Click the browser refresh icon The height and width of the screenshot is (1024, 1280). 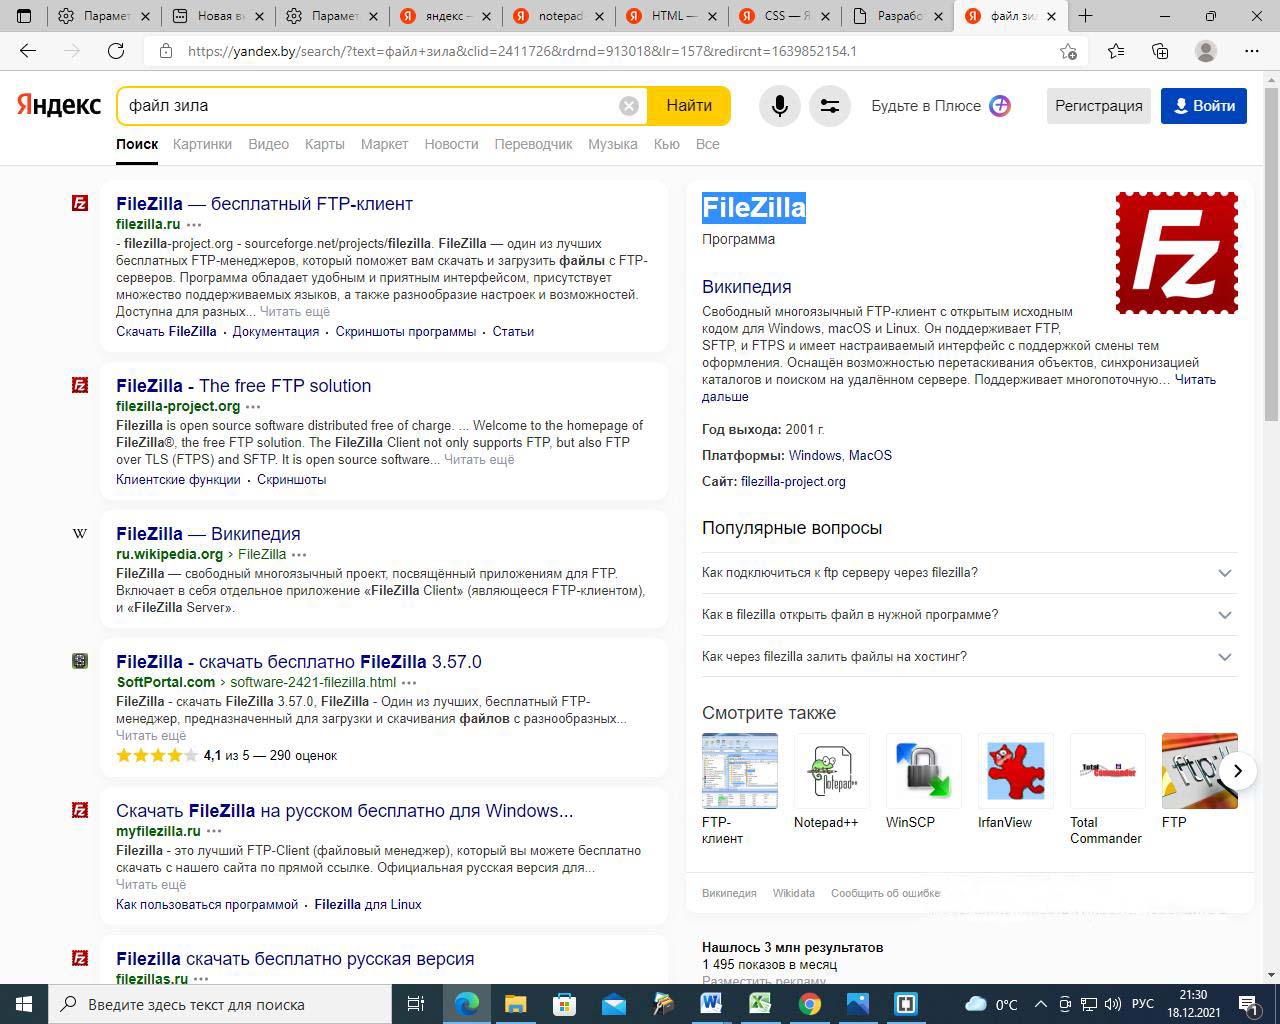(116, 51)
